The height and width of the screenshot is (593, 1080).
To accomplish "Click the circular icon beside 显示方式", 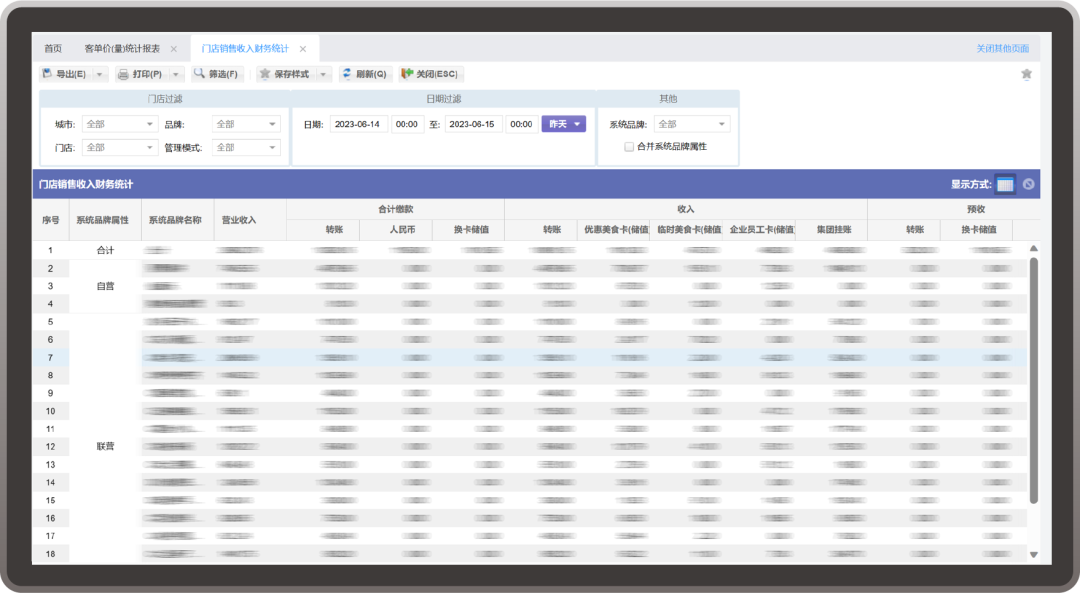I will coord(1028,184).
